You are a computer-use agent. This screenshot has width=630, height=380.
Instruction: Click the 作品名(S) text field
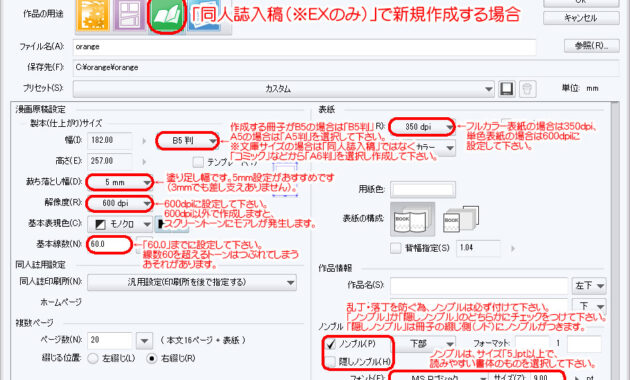pos(479,286)
